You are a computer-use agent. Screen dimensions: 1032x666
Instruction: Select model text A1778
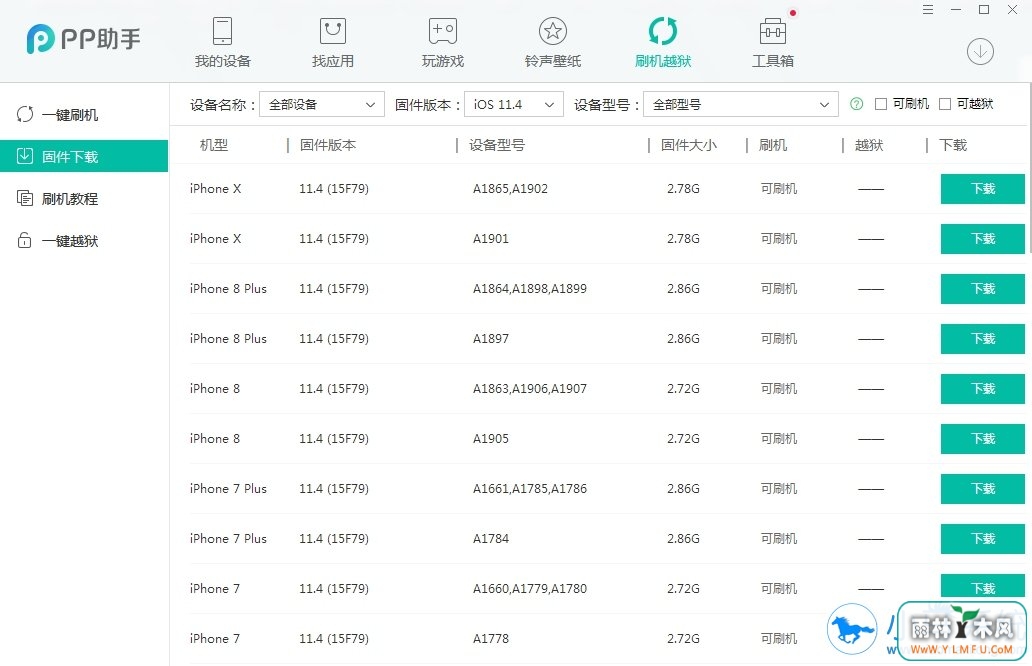click(491, 639)
